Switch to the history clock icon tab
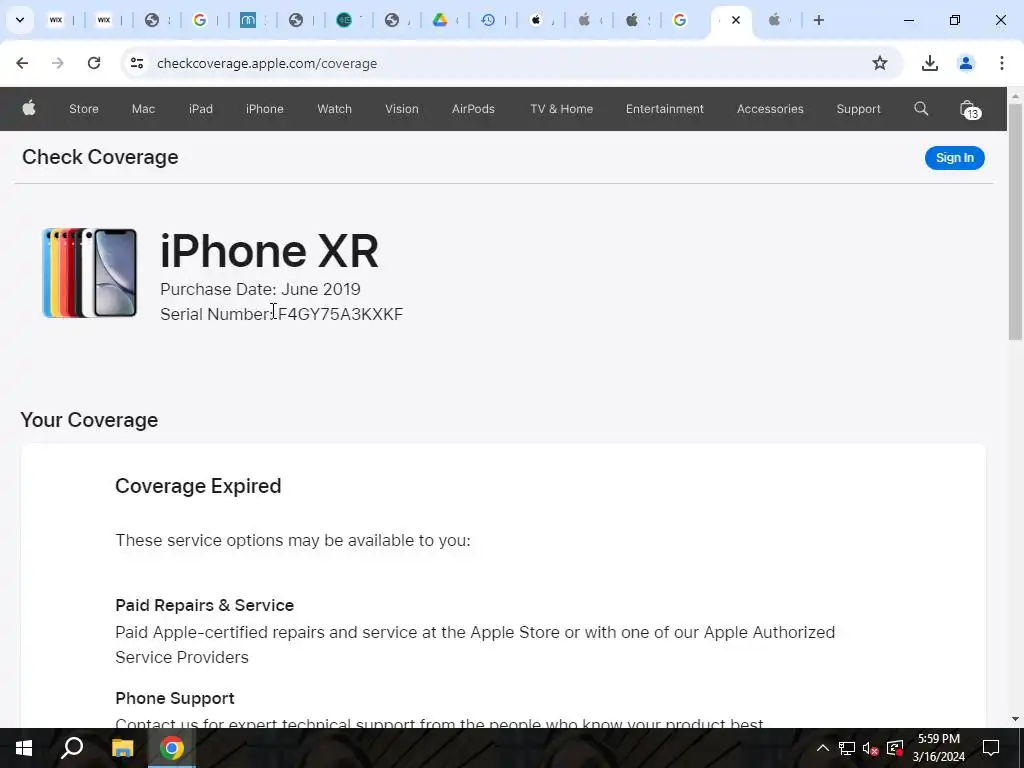 488,20
